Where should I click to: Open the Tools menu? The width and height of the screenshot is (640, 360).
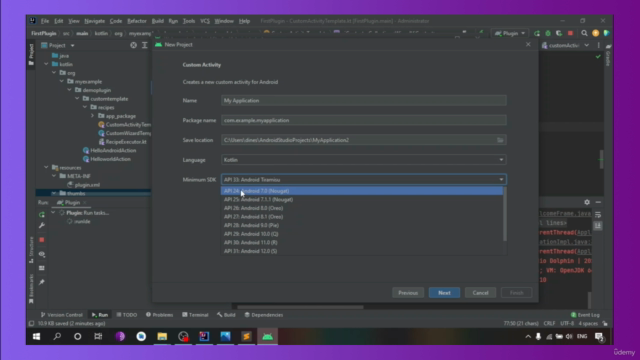(x=189, y=21)
